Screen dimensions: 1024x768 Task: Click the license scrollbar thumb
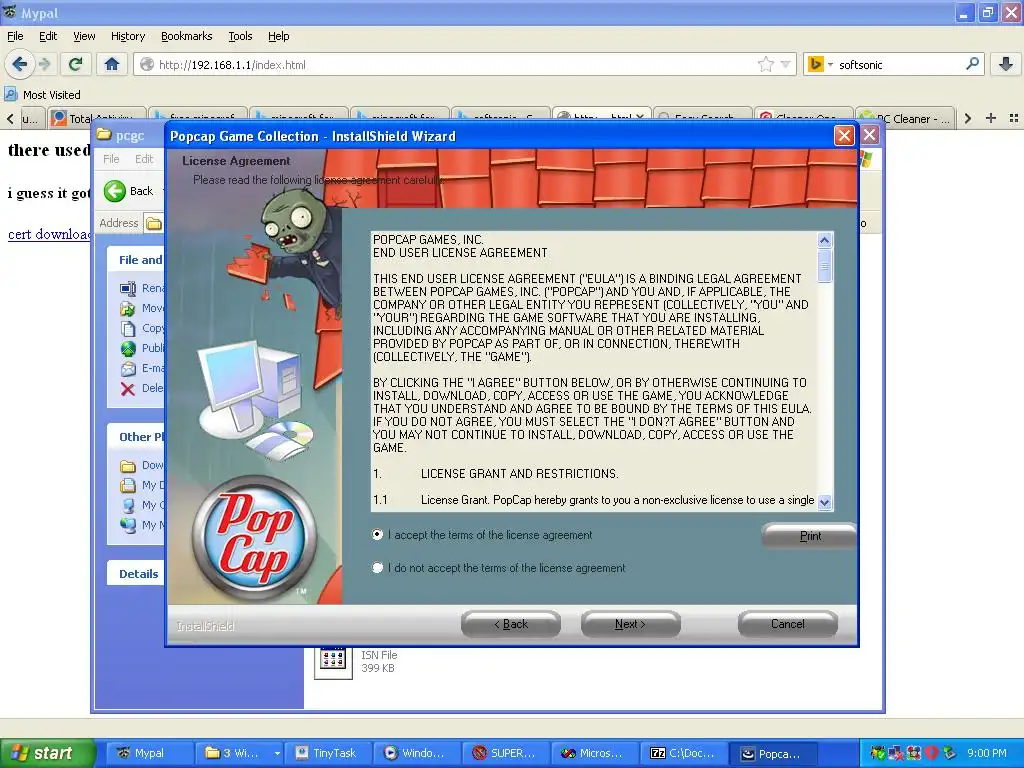coord(825,266)
